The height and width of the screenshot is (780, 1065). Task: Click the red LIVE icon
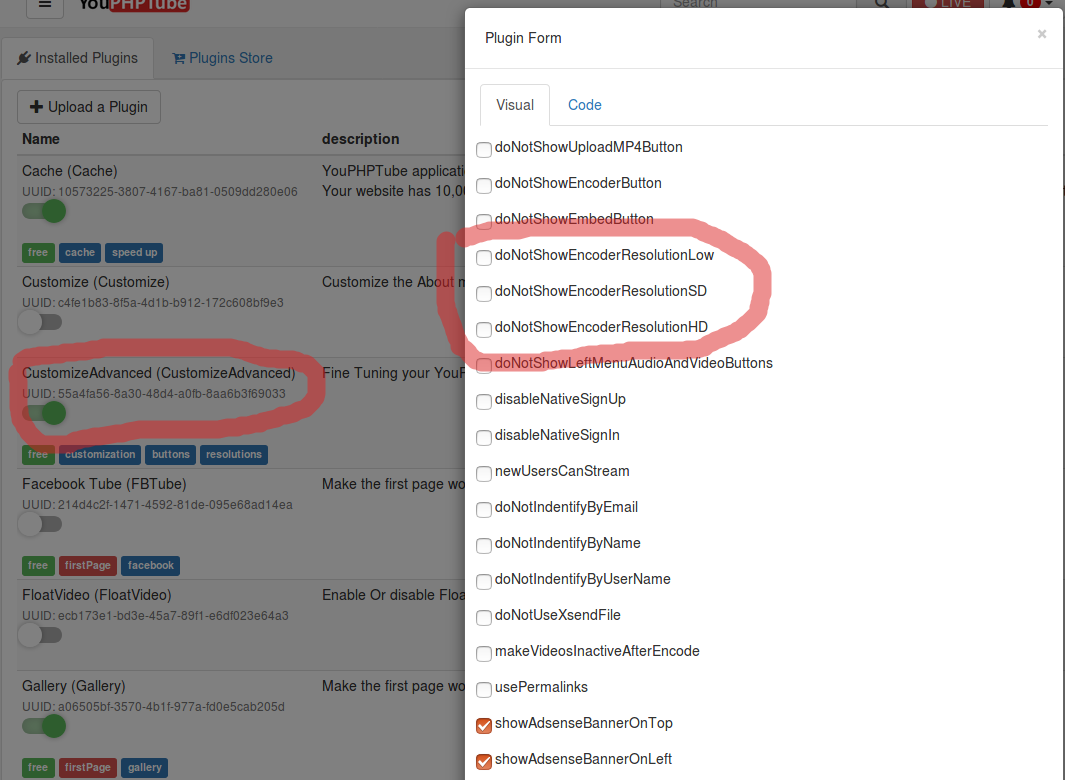[x=946, y=5]
